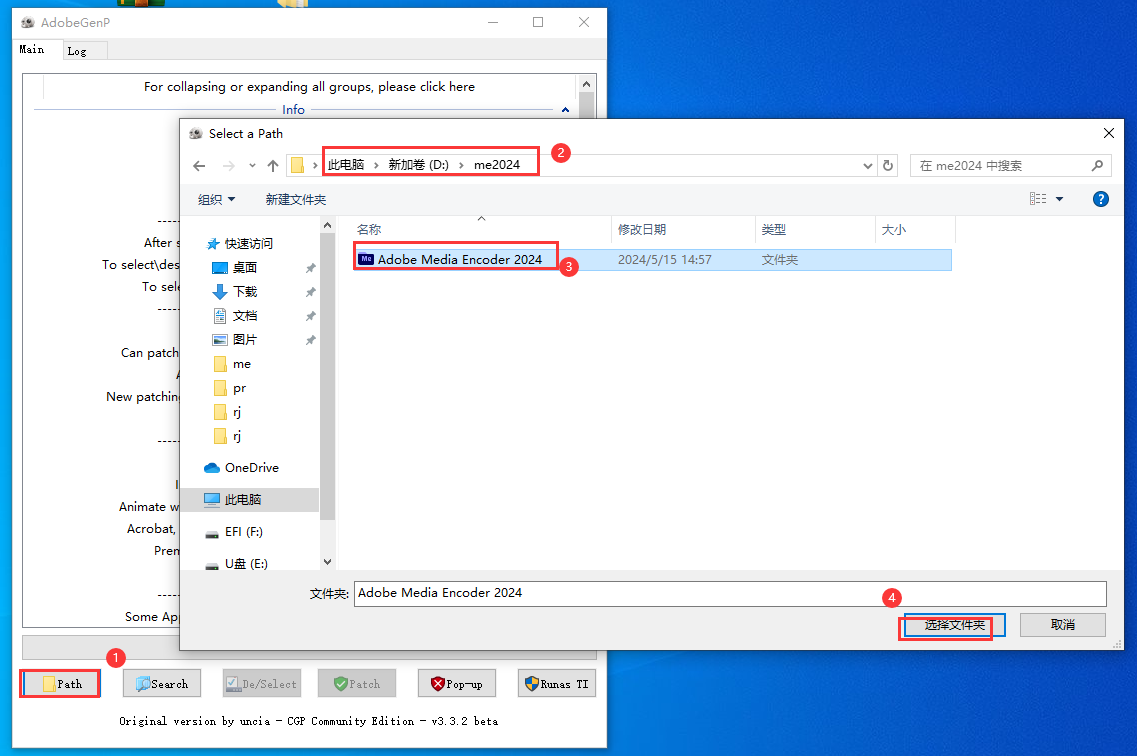Screen dimensions: 1137x756
Task: Open 文档 in the navigation pane
Action: click(245, 316)
